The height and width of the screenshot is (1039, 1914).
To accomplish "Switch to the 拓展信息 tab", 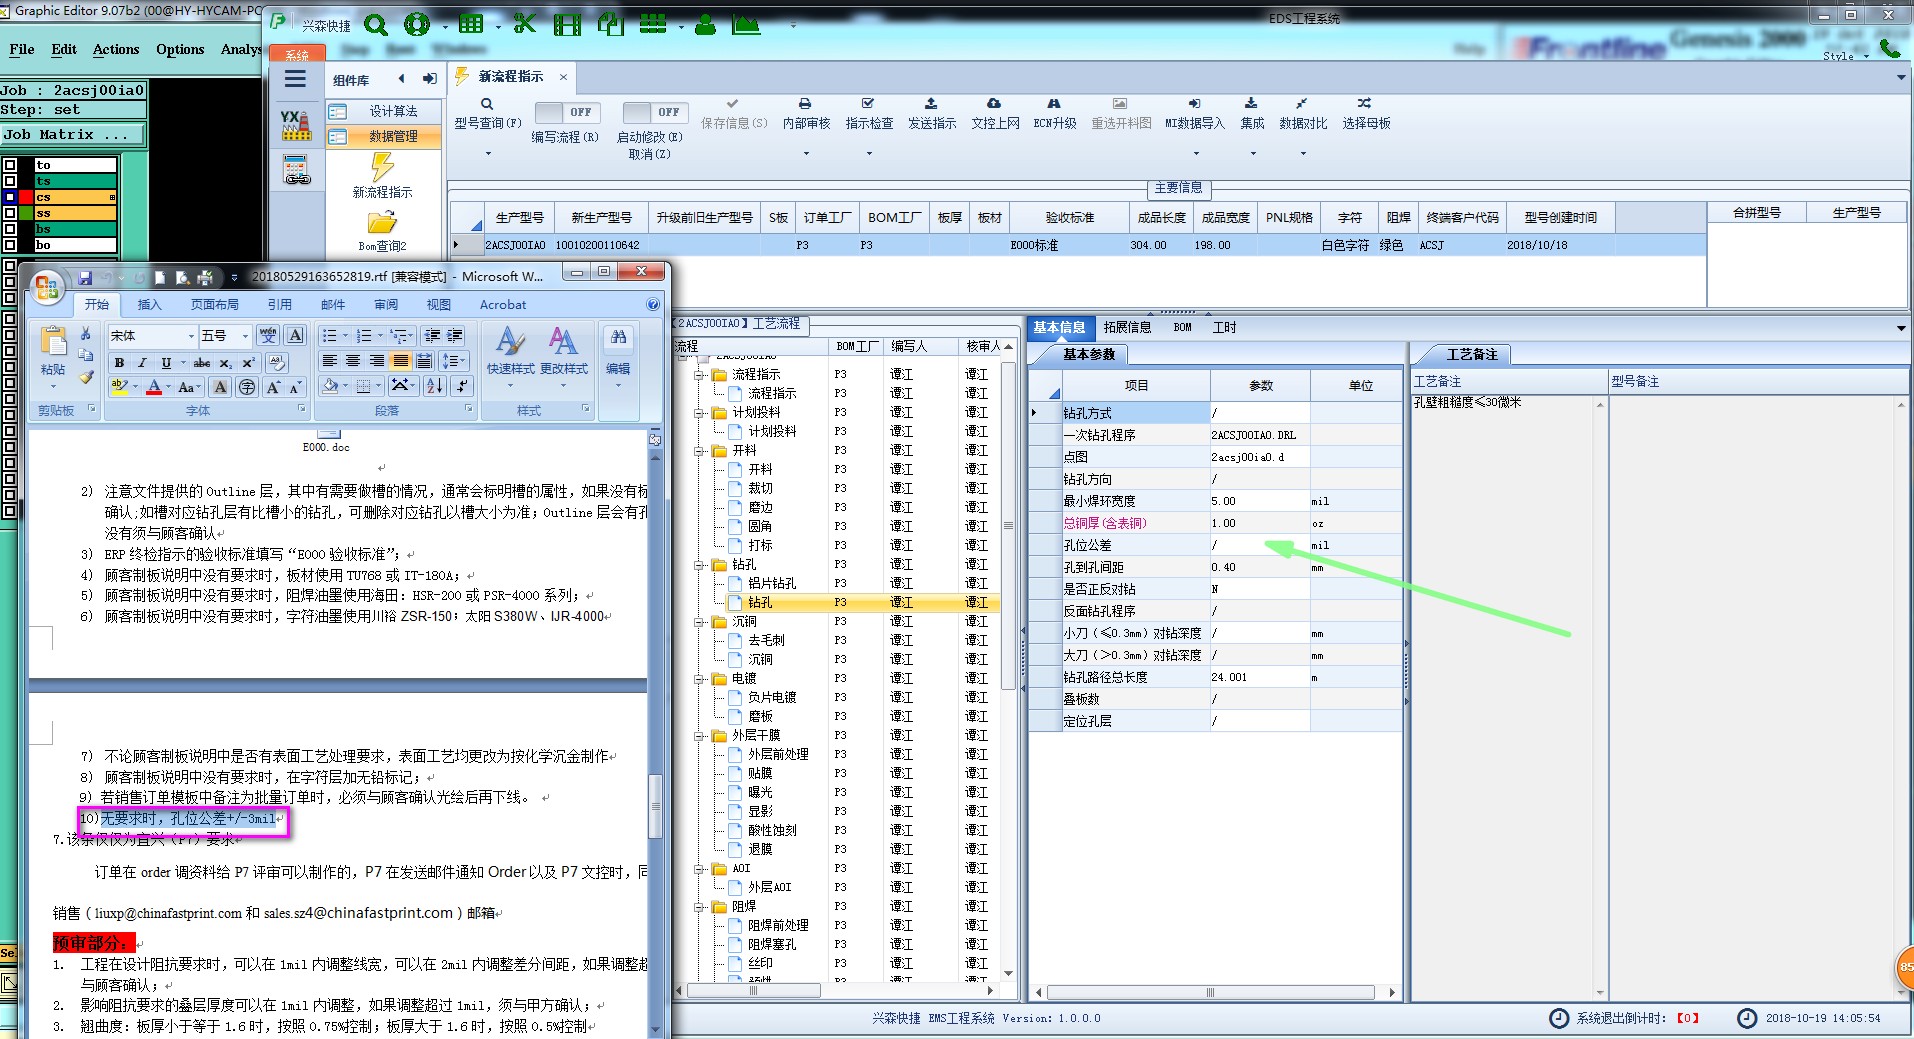I will [x=1127, y=327].
